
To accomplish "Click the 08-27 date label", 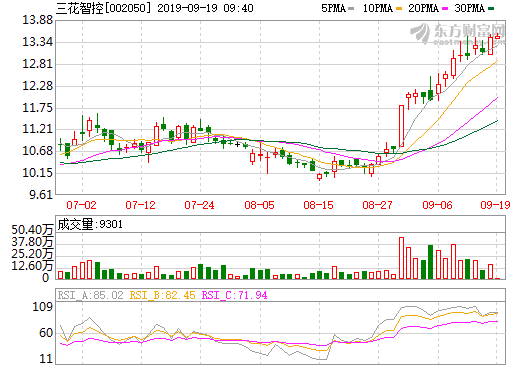I will [x=377, y=205].
